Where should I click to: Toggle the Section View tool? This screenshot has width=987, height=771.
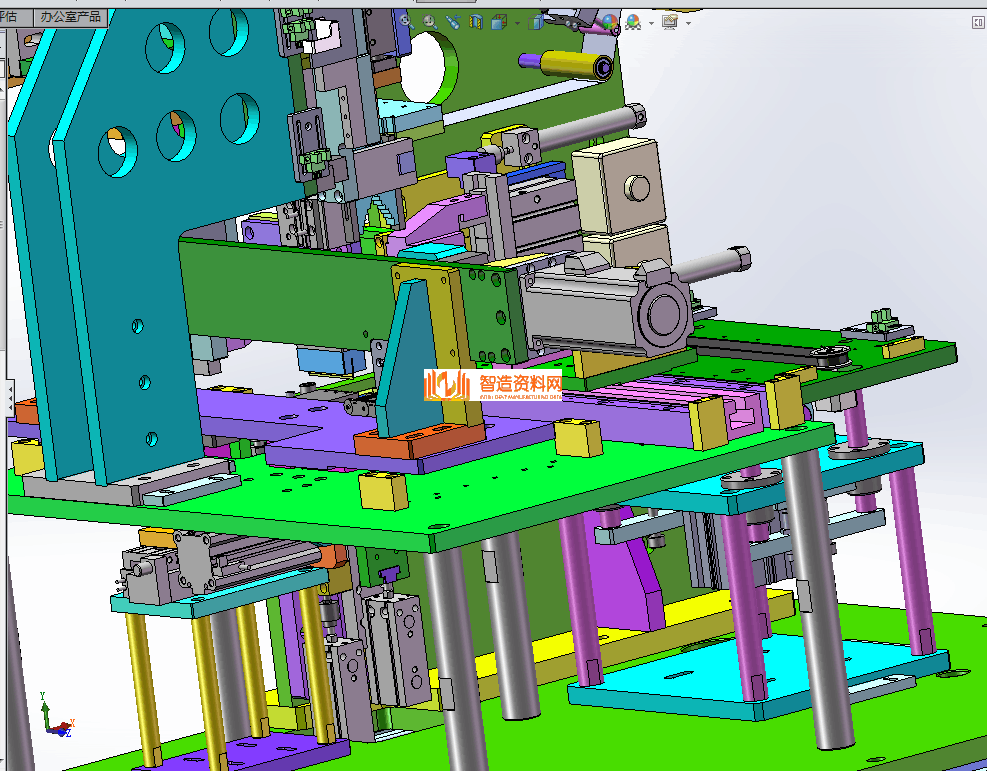pyautogui.click(x=476, y=21)
